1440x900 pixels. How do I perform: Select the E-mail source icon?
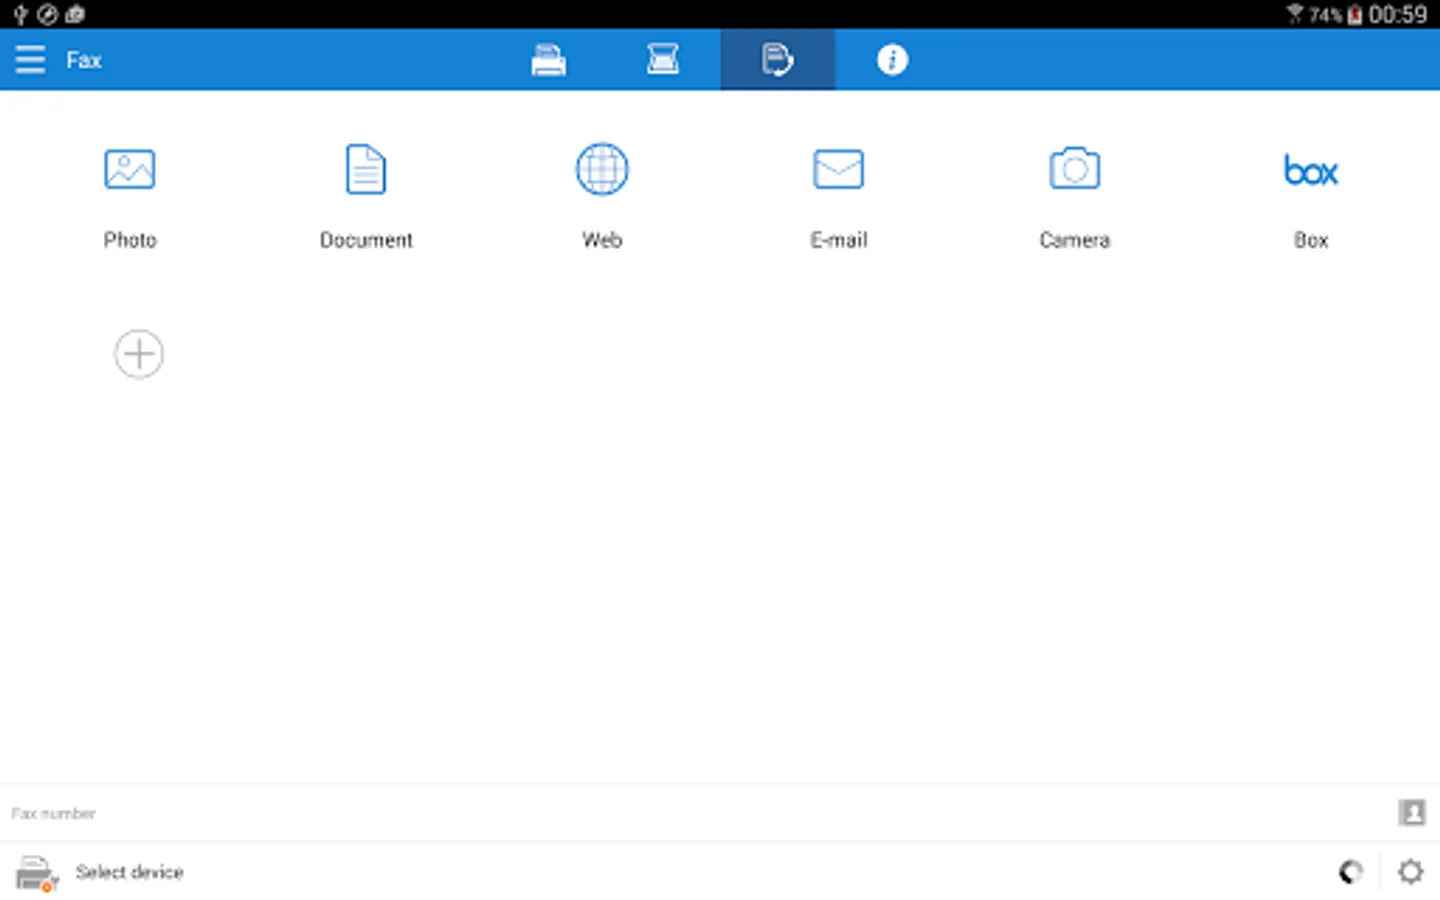coord(838,169)
